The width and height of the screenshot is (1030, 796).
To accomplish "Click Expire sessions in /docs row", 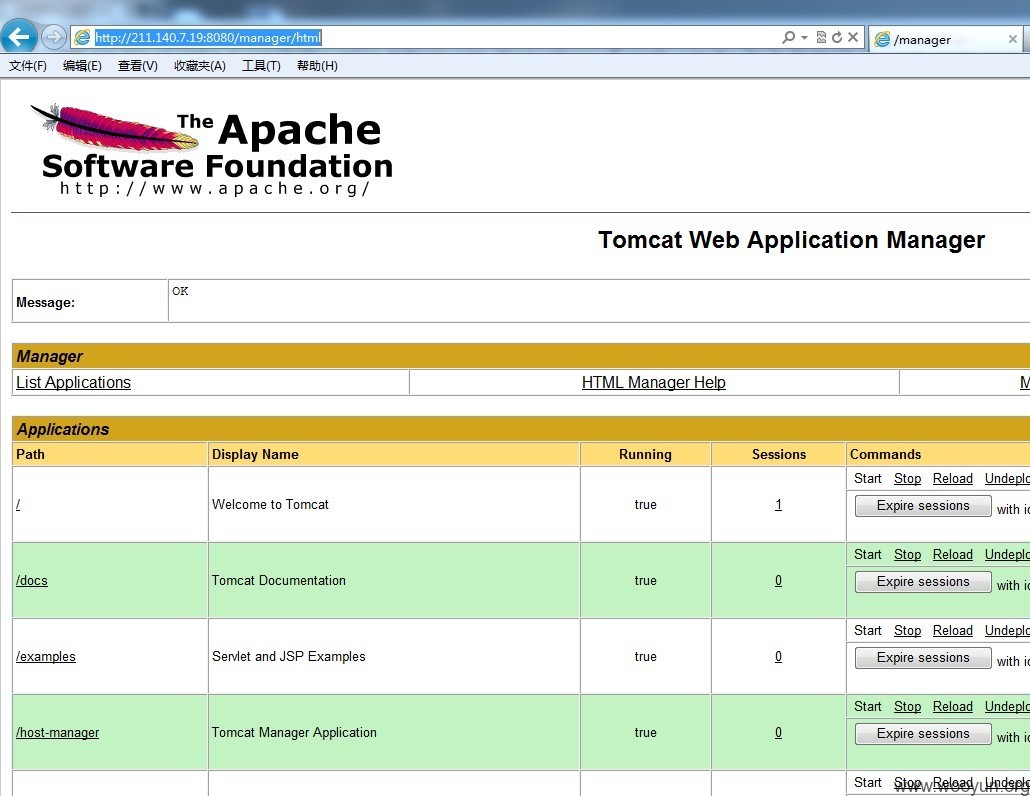I will click(923, 582).
